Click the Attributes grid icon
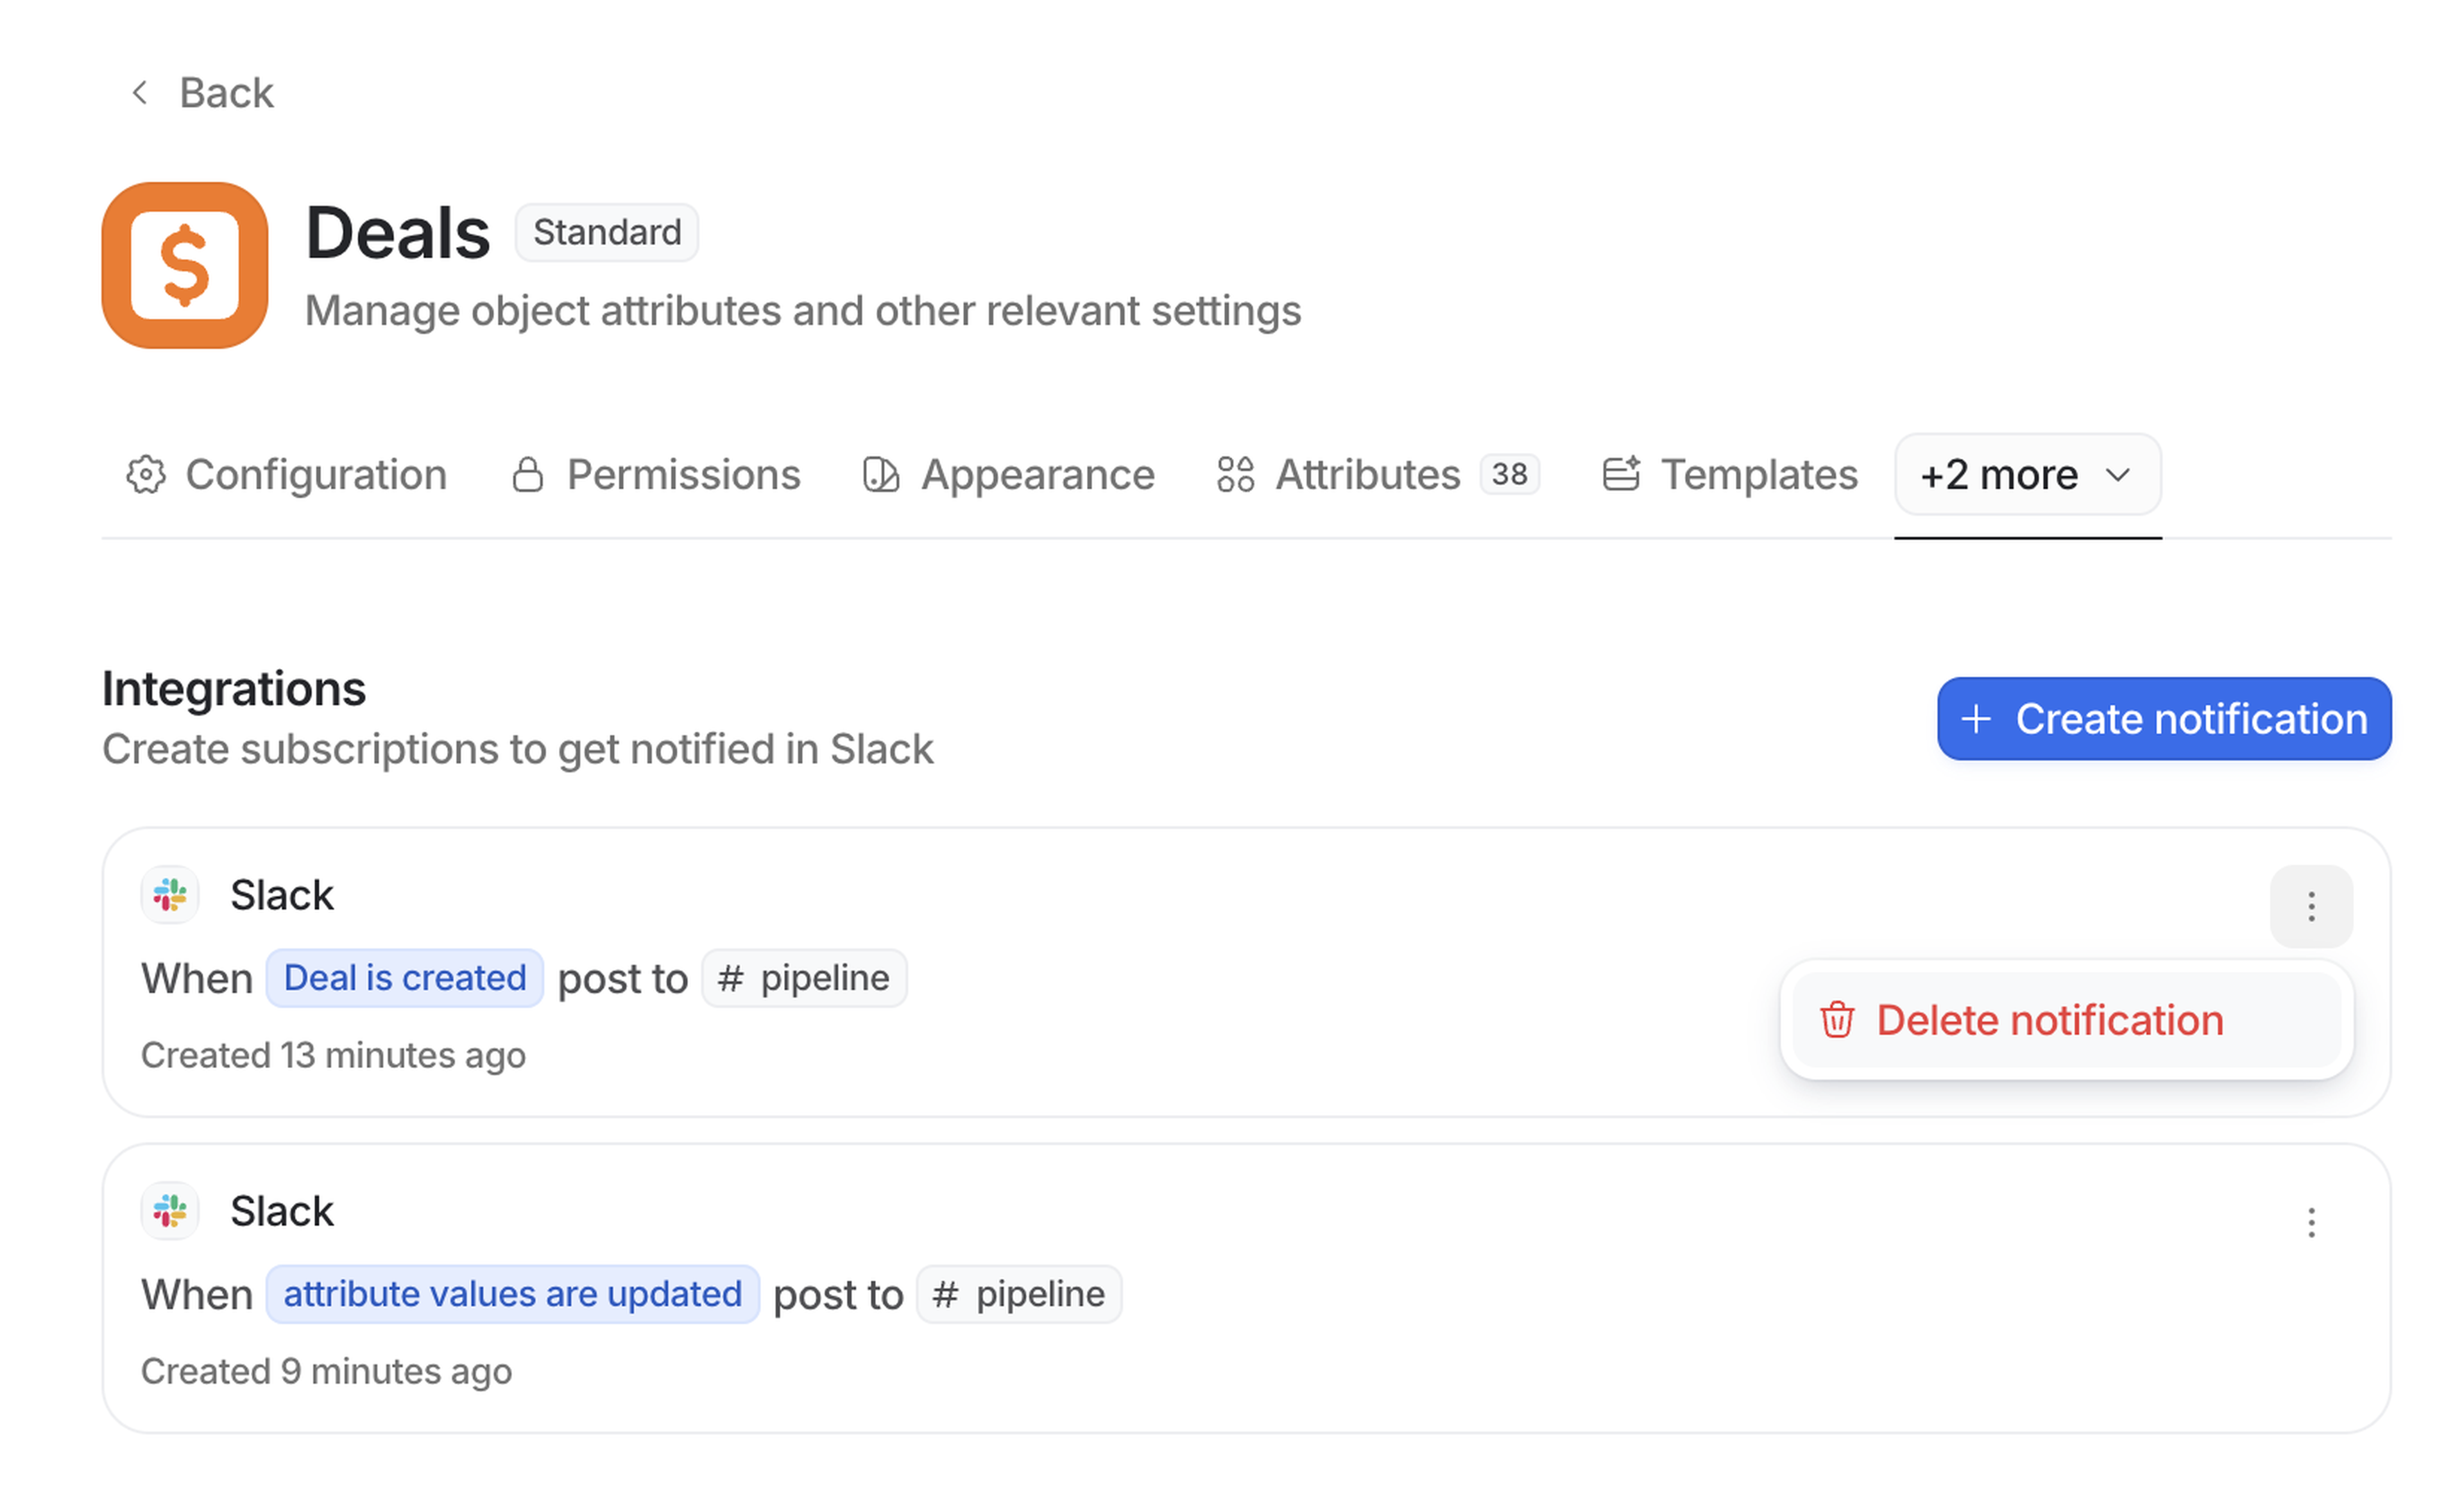2464x1512 pixels. pyautogui.click(x=1234, y=475)
